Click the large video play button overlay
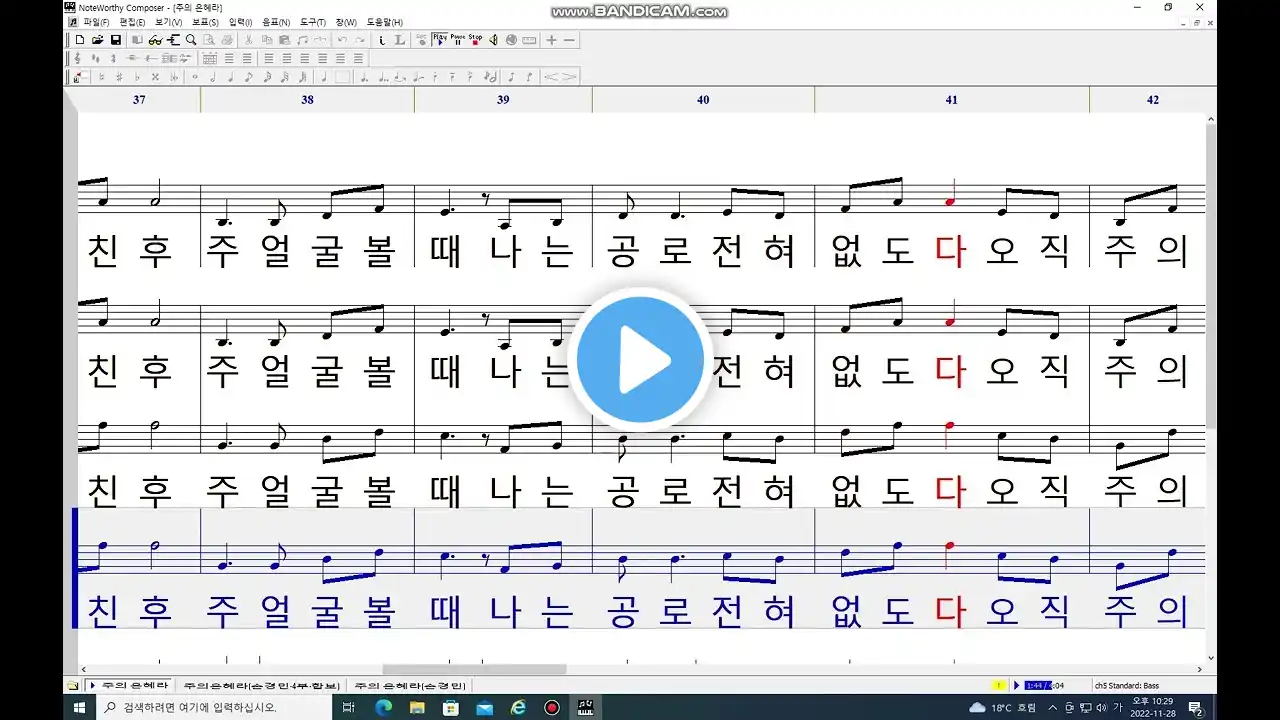Viewport: 1280px width, 720px height. pos(640,360)
